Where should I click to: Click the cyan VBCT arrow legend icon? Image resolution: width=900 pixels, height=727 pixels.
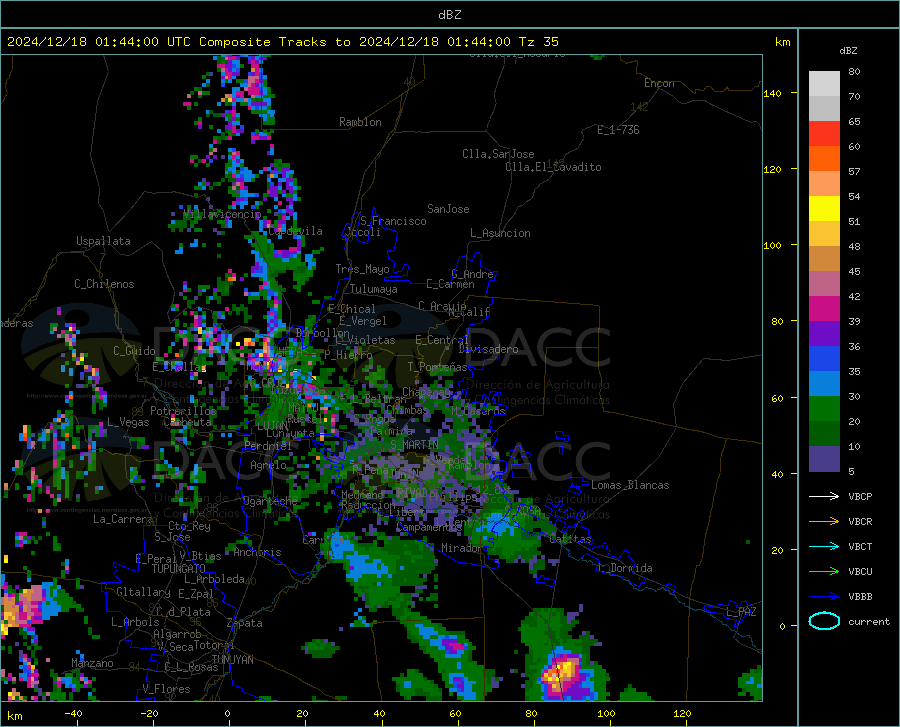(824, 546)
